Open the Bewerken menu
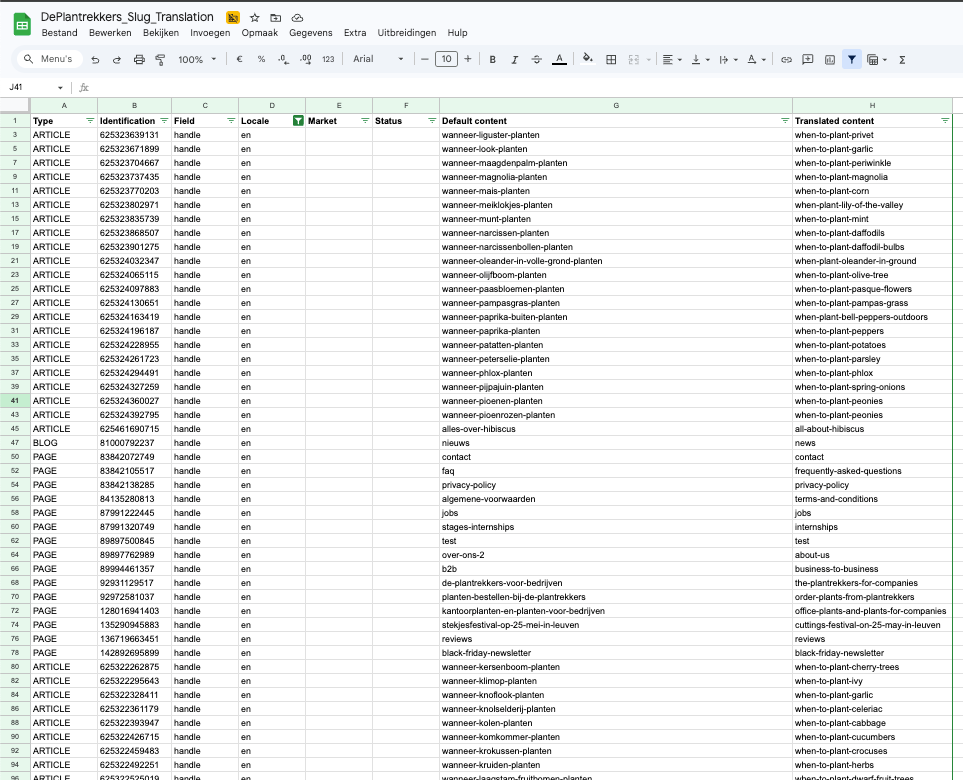 tap(110, 33)
